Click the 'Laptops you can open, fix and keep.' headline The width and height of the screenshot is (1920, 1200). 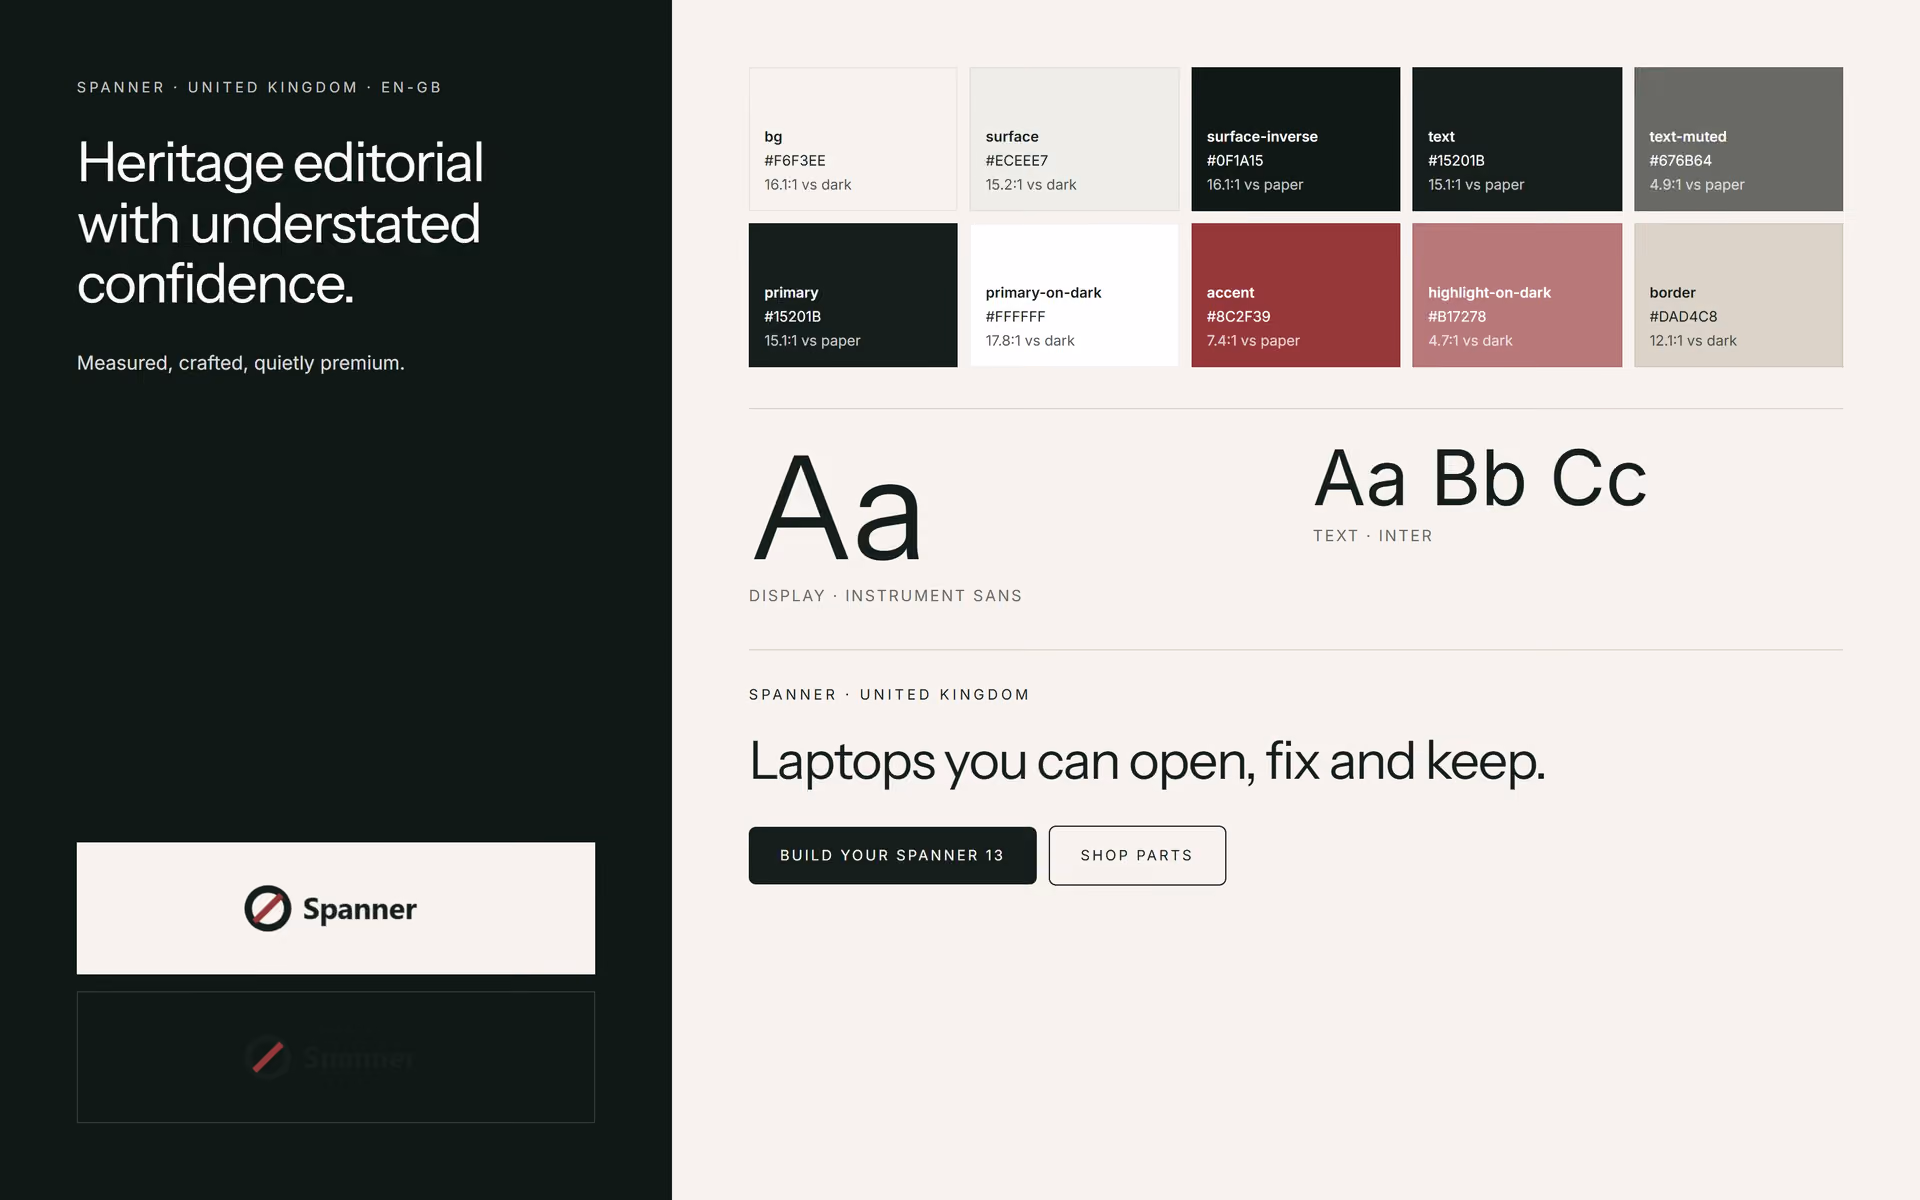tap(1147, 762)
